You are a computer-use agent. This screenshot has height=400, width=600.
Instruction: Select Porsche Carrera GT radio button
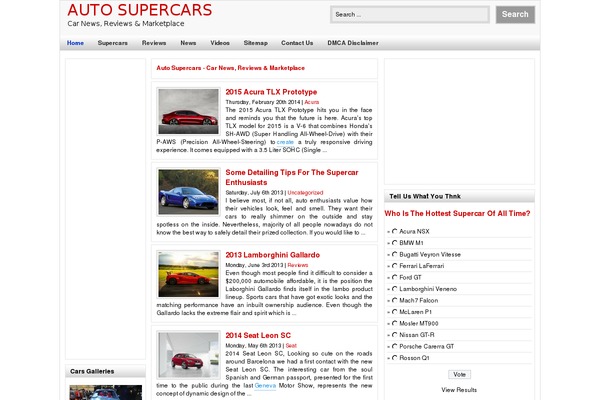point(395,346)
